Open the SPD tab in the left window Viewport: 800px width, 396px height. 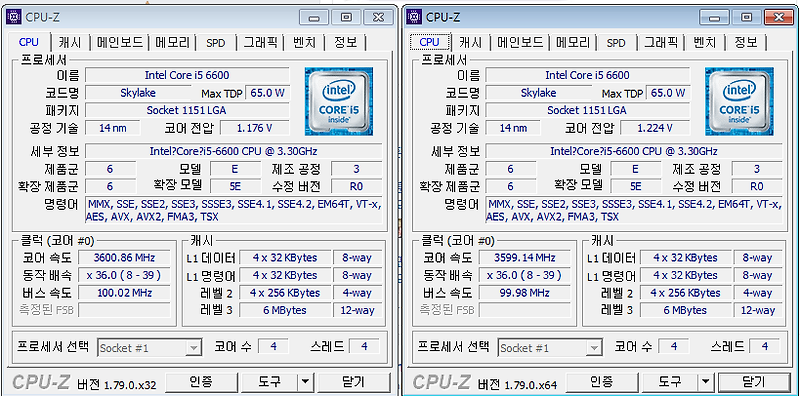[x=216, y=43]
